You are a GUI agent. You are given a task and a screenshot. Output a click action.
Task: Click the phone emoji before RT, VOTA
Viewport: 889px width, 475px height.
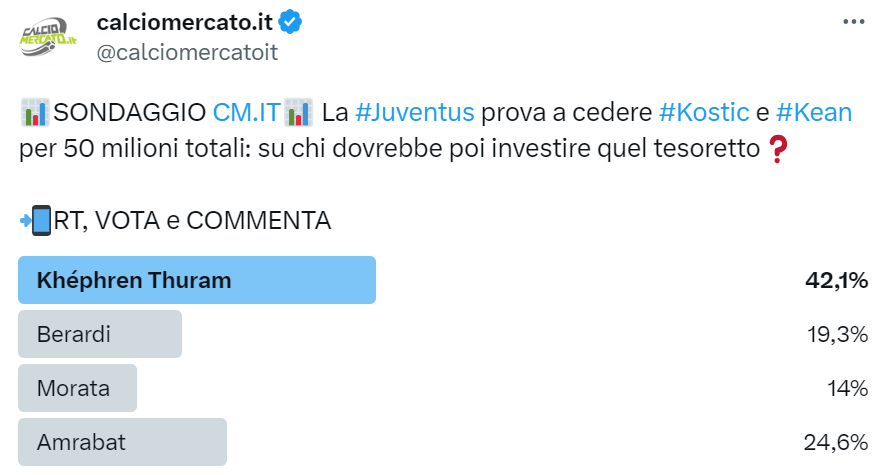tap(36, 219)
